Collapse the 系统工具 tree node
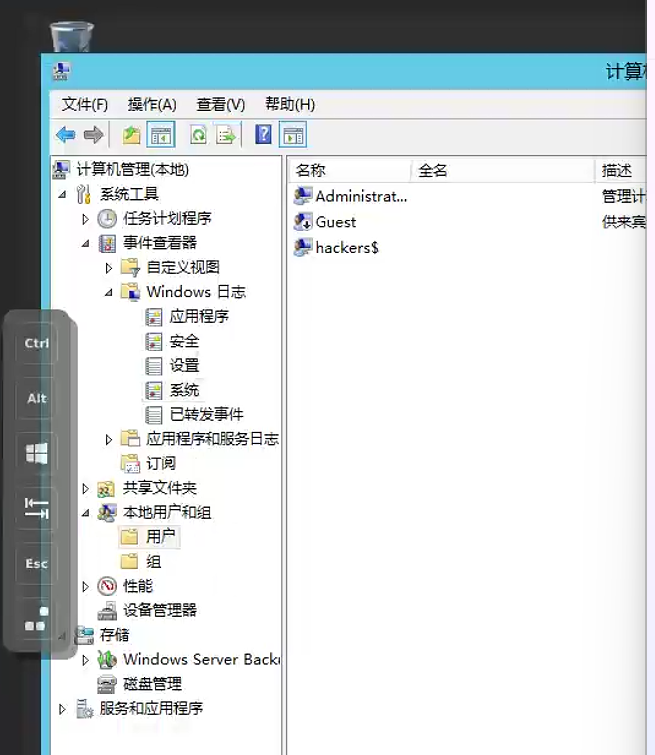This screenshot has width=655, height=755. [62, 195]
